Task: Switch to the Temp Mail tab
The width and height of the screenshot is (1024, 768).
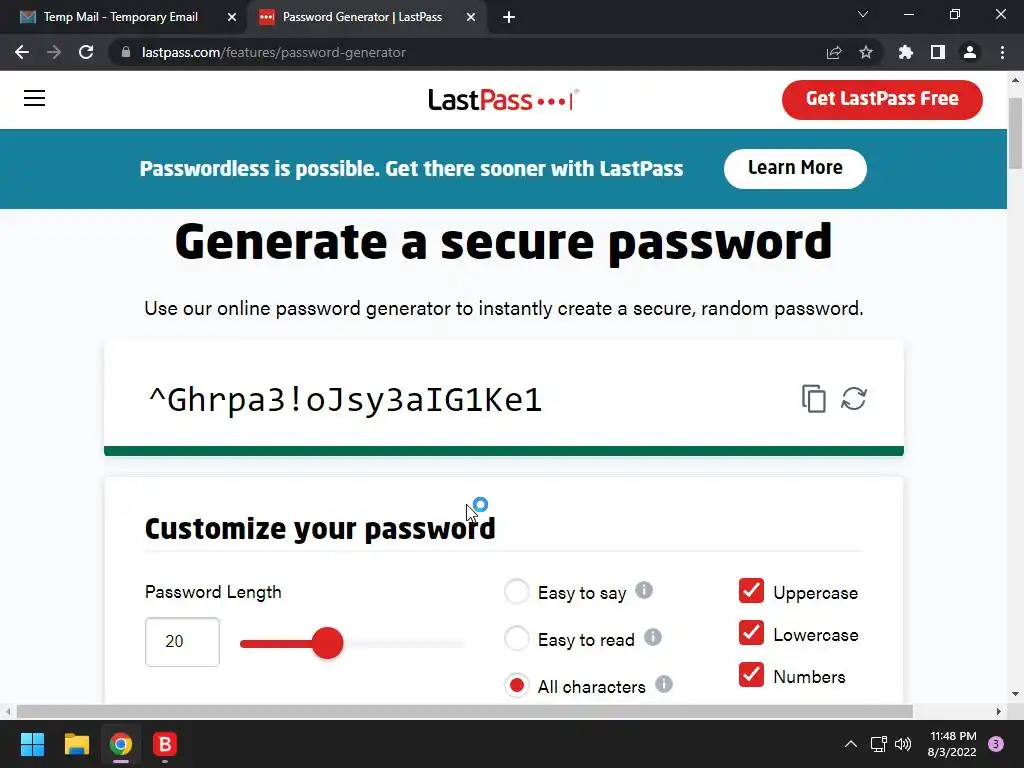Action: click(122, 17)
